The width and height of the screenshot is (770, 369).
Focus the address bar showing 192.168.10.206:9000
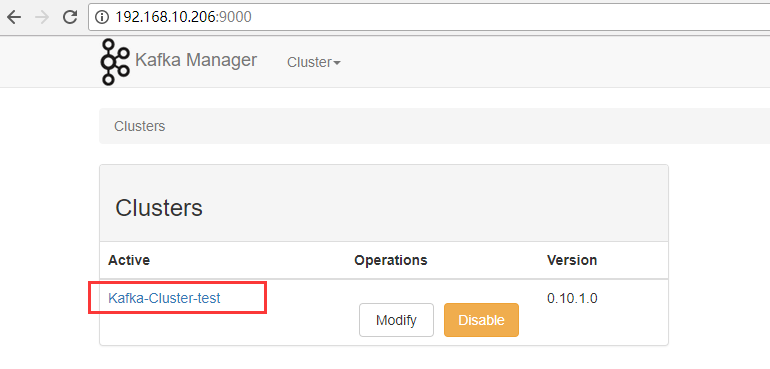[x=429, y=17]
